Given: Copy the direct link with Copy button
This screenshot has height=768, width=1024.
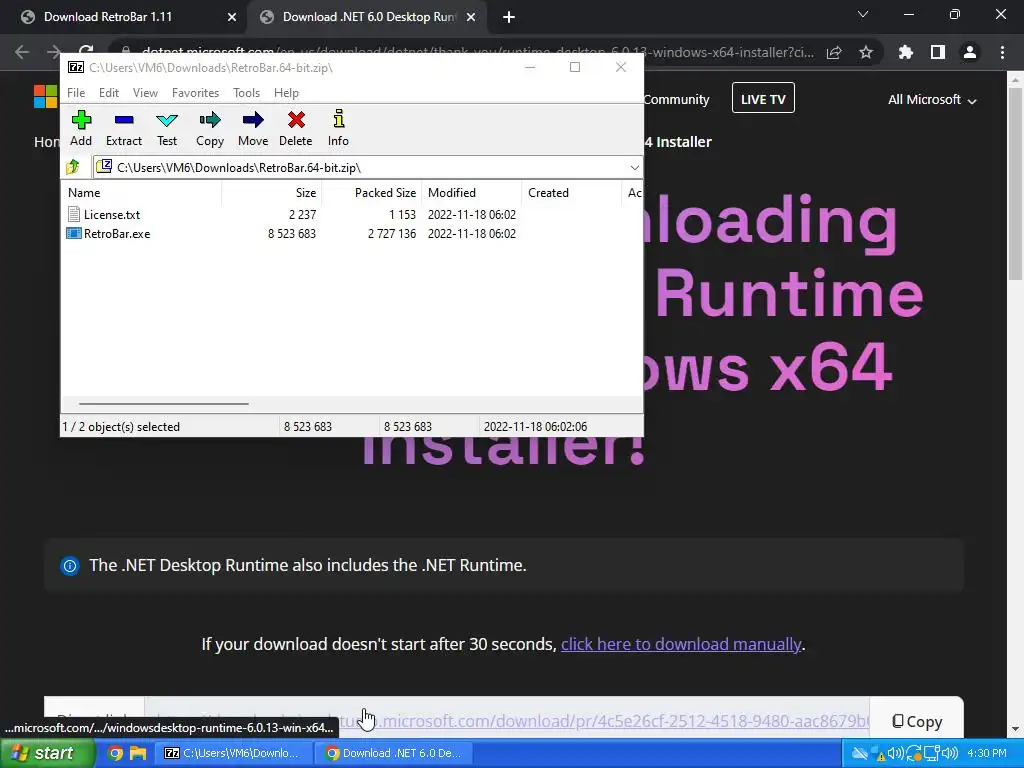Looking at the screenshot, I should pyautogui.click(x=917, y=721).
